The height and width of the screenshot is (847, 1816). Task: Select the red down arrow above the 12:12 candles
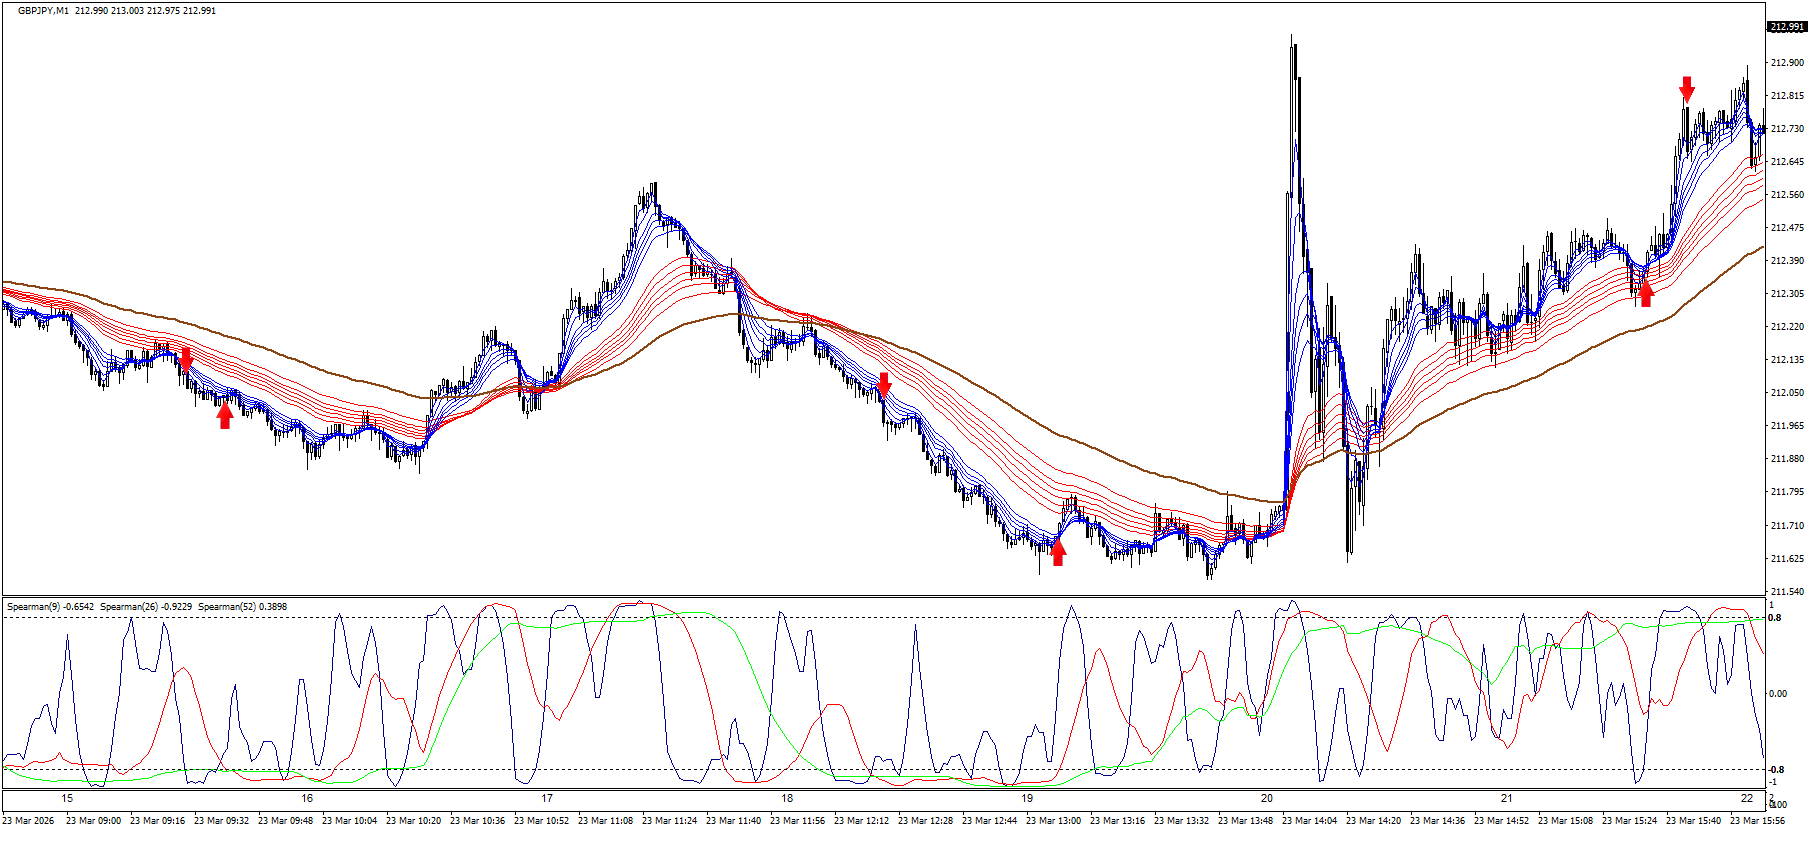coord(884,385)
